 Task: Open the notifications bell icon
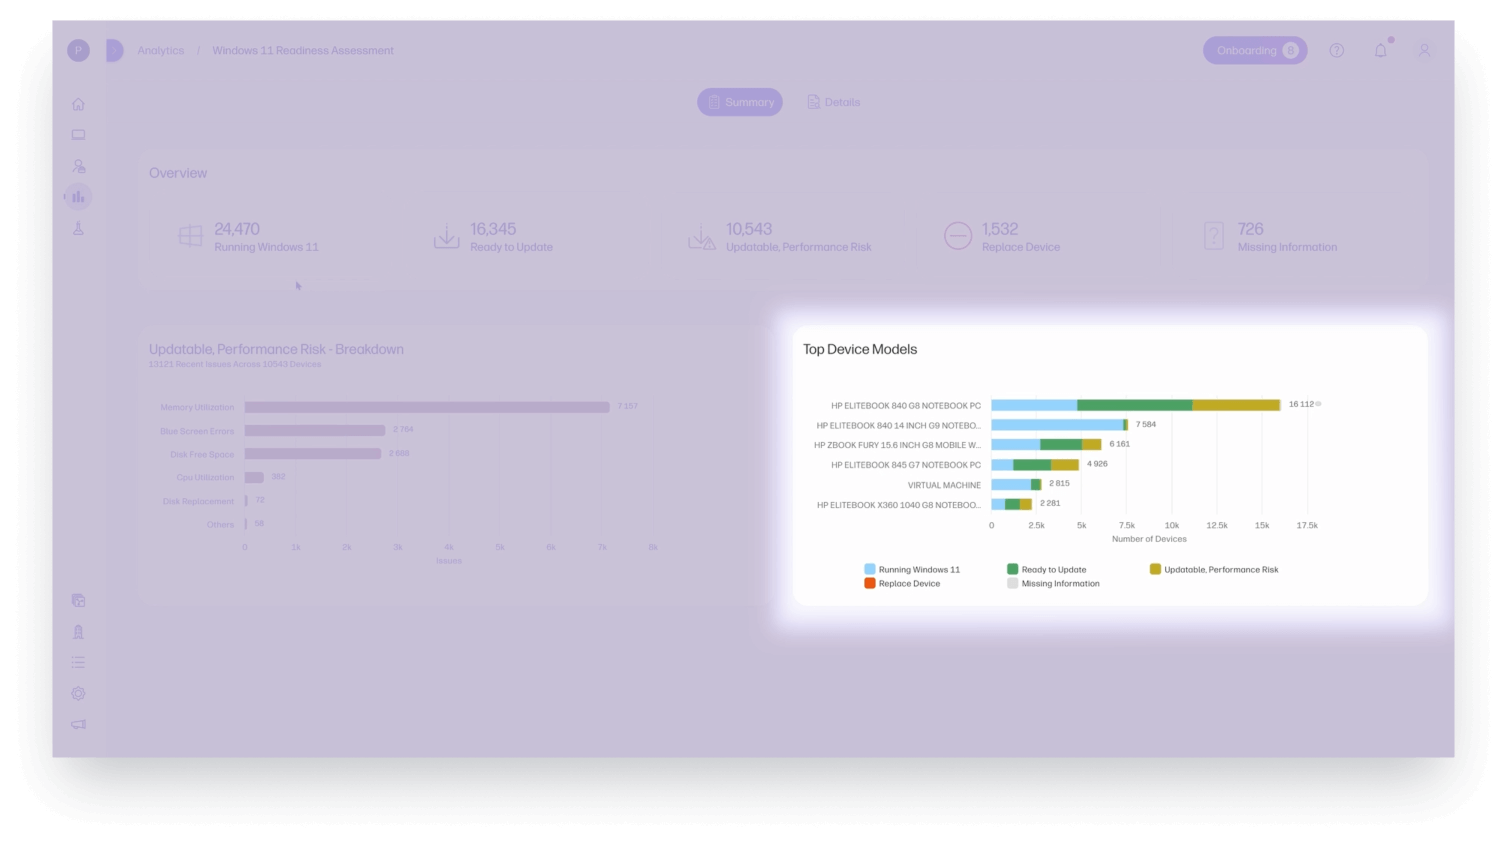click(x=1380, y=50)
